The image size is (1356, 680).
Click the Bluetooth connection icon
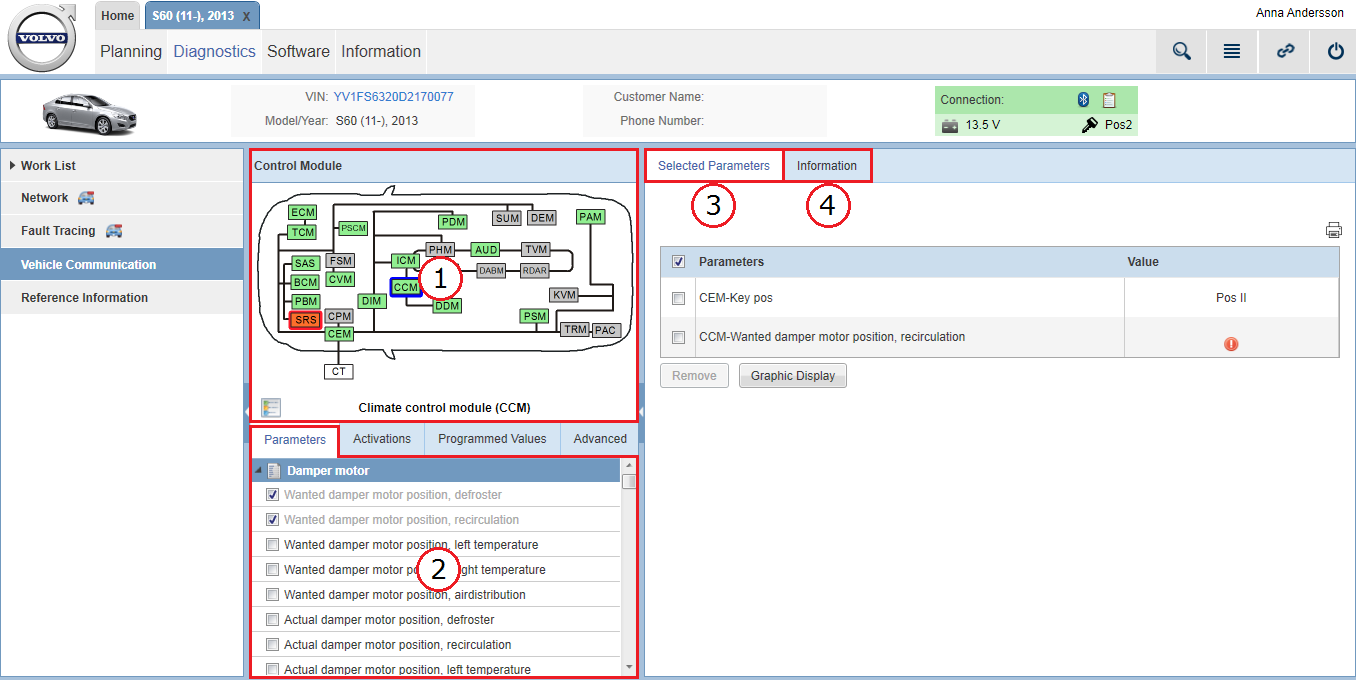1083,100
